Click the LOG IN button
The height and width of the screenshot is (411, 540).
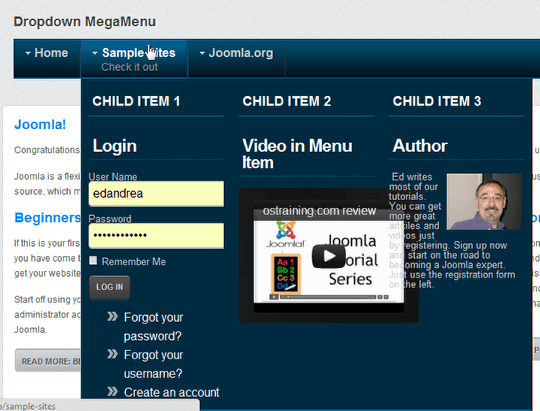[x=110, y=287]
